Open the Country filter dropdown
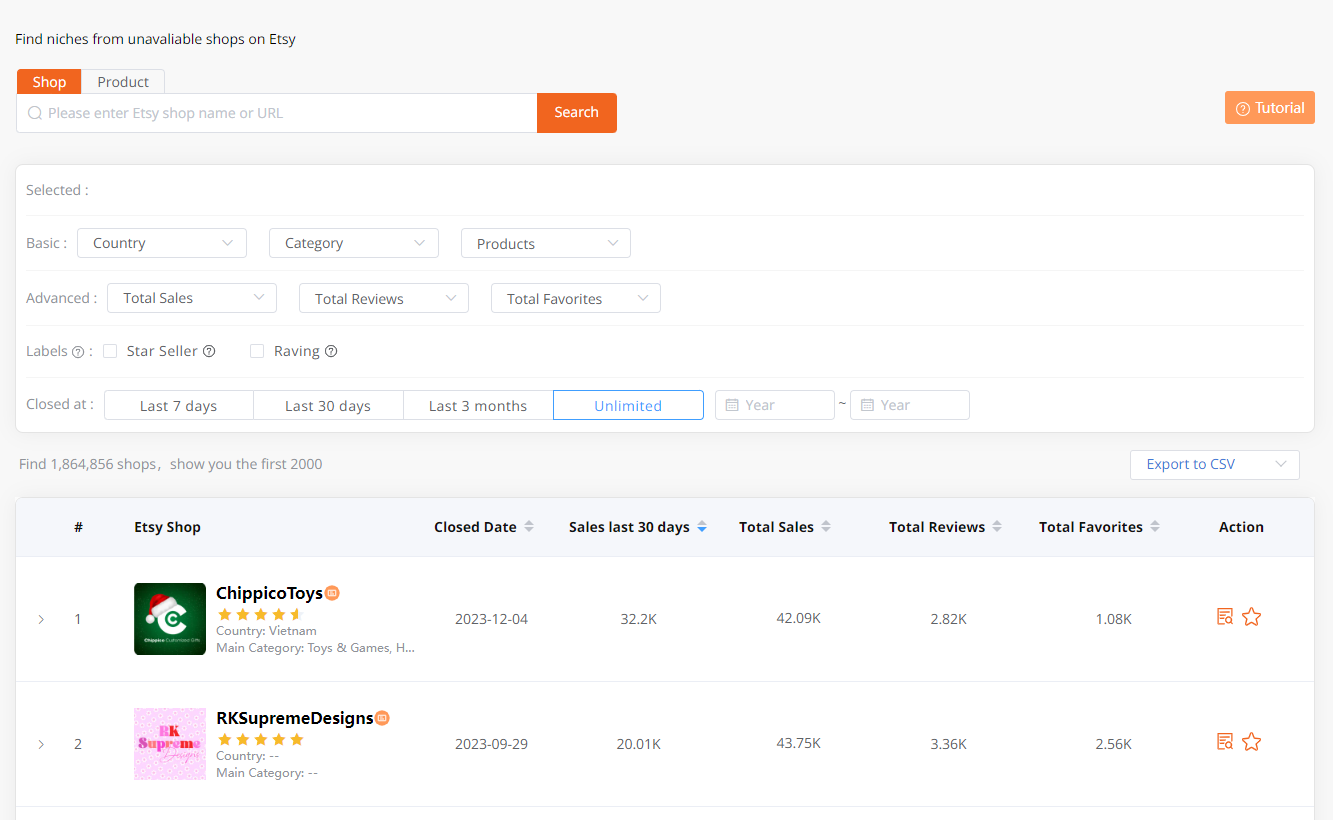1333x820 pixels. point(161,243)
